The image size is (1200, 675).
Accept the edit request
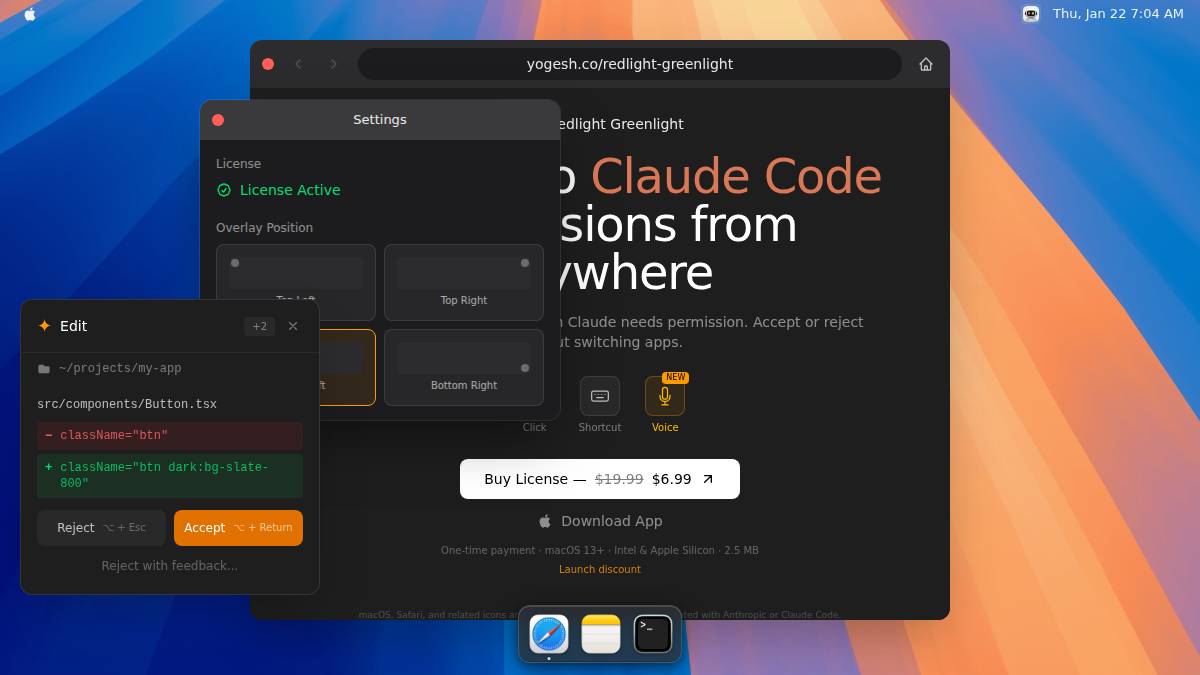[238, 528]
